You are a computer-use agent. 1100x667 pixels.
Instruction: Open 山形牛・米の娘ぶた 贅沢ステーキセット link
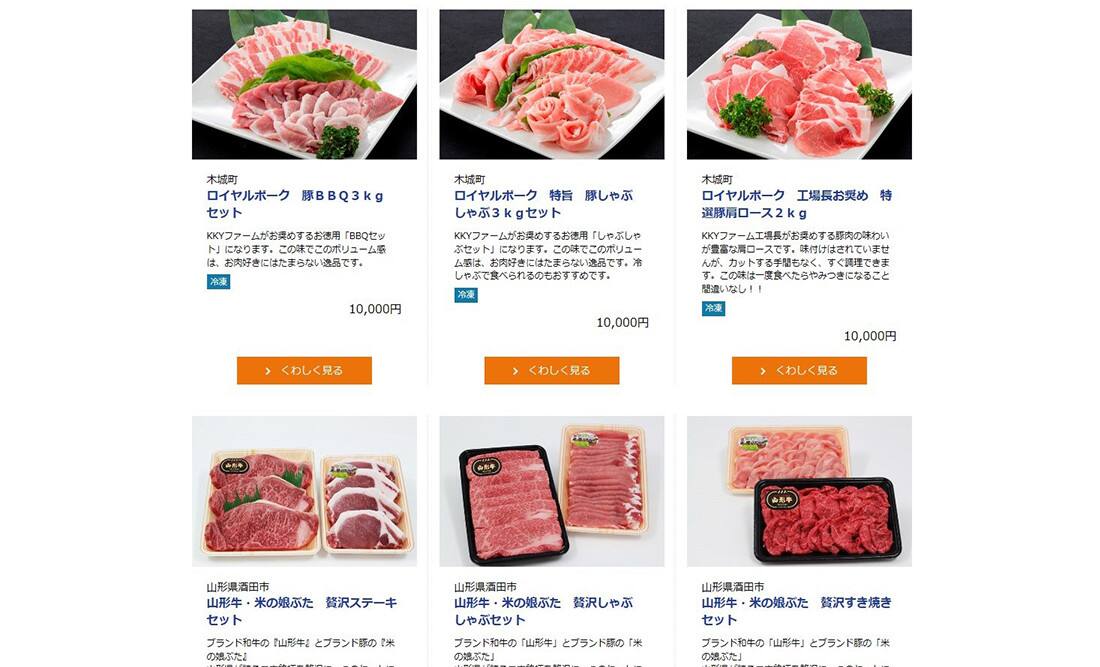(302, 611)
